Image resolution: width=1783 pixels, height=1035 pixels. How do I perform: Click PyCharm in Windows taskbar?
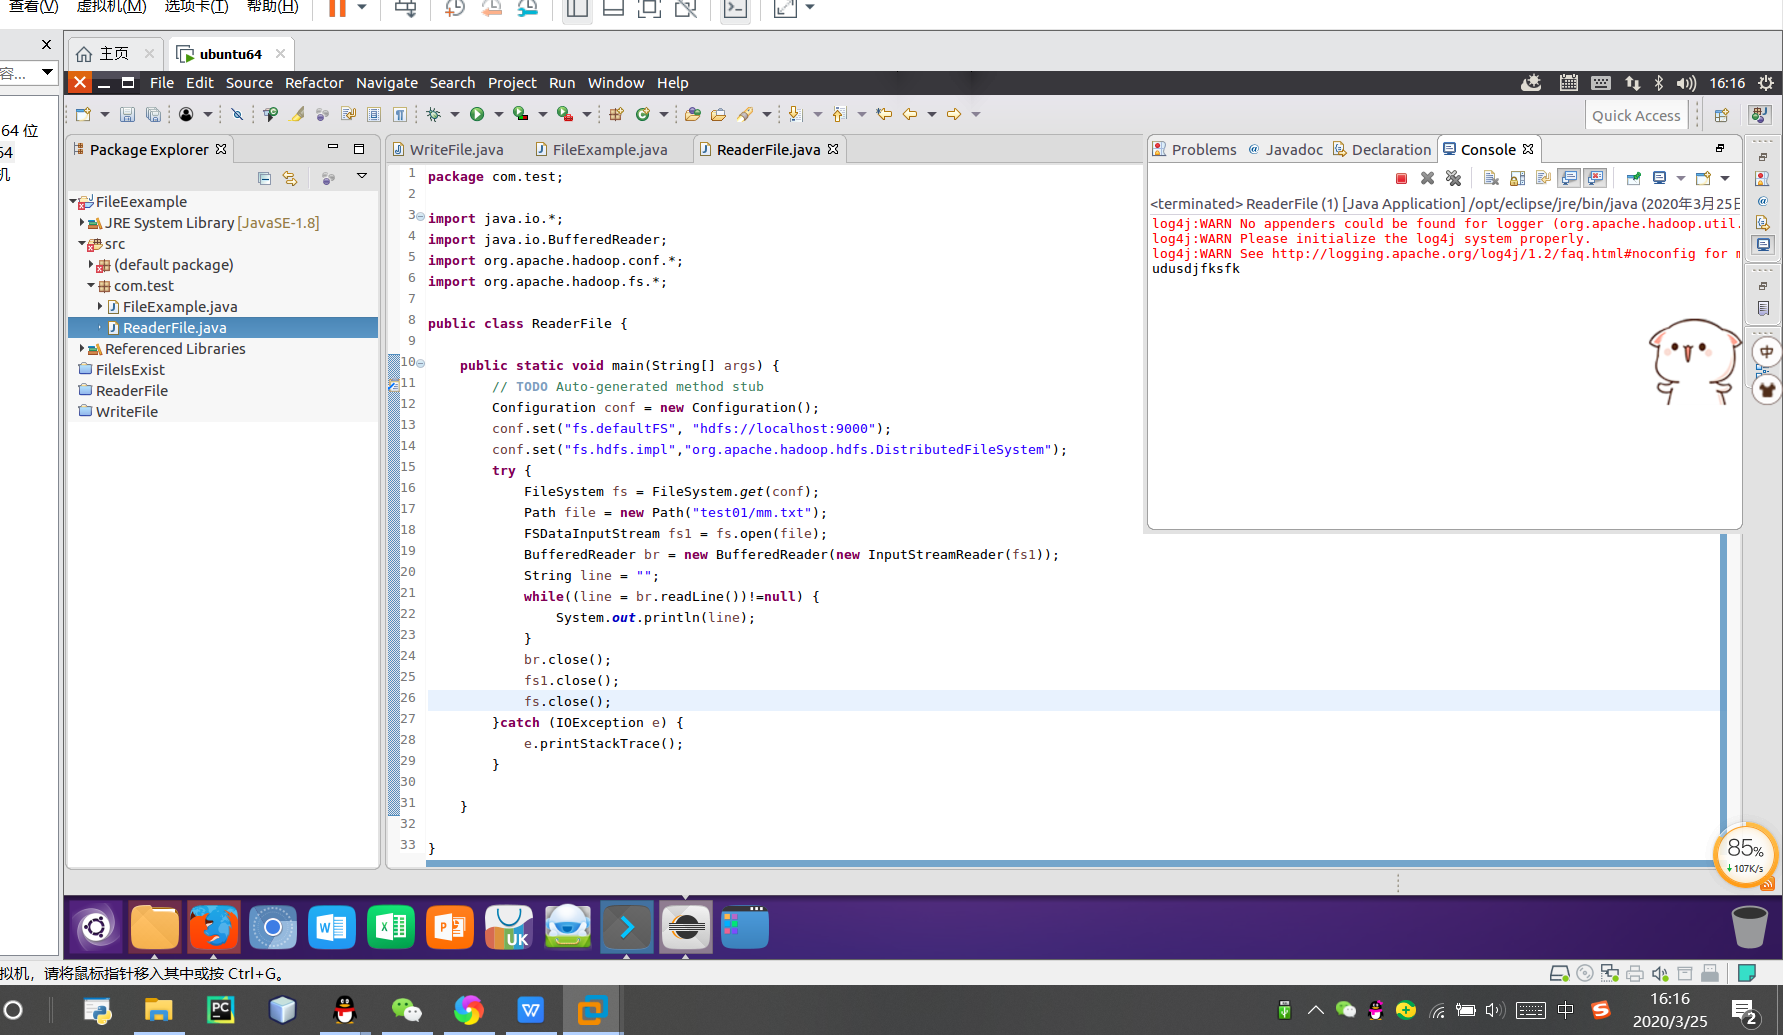220,1010
